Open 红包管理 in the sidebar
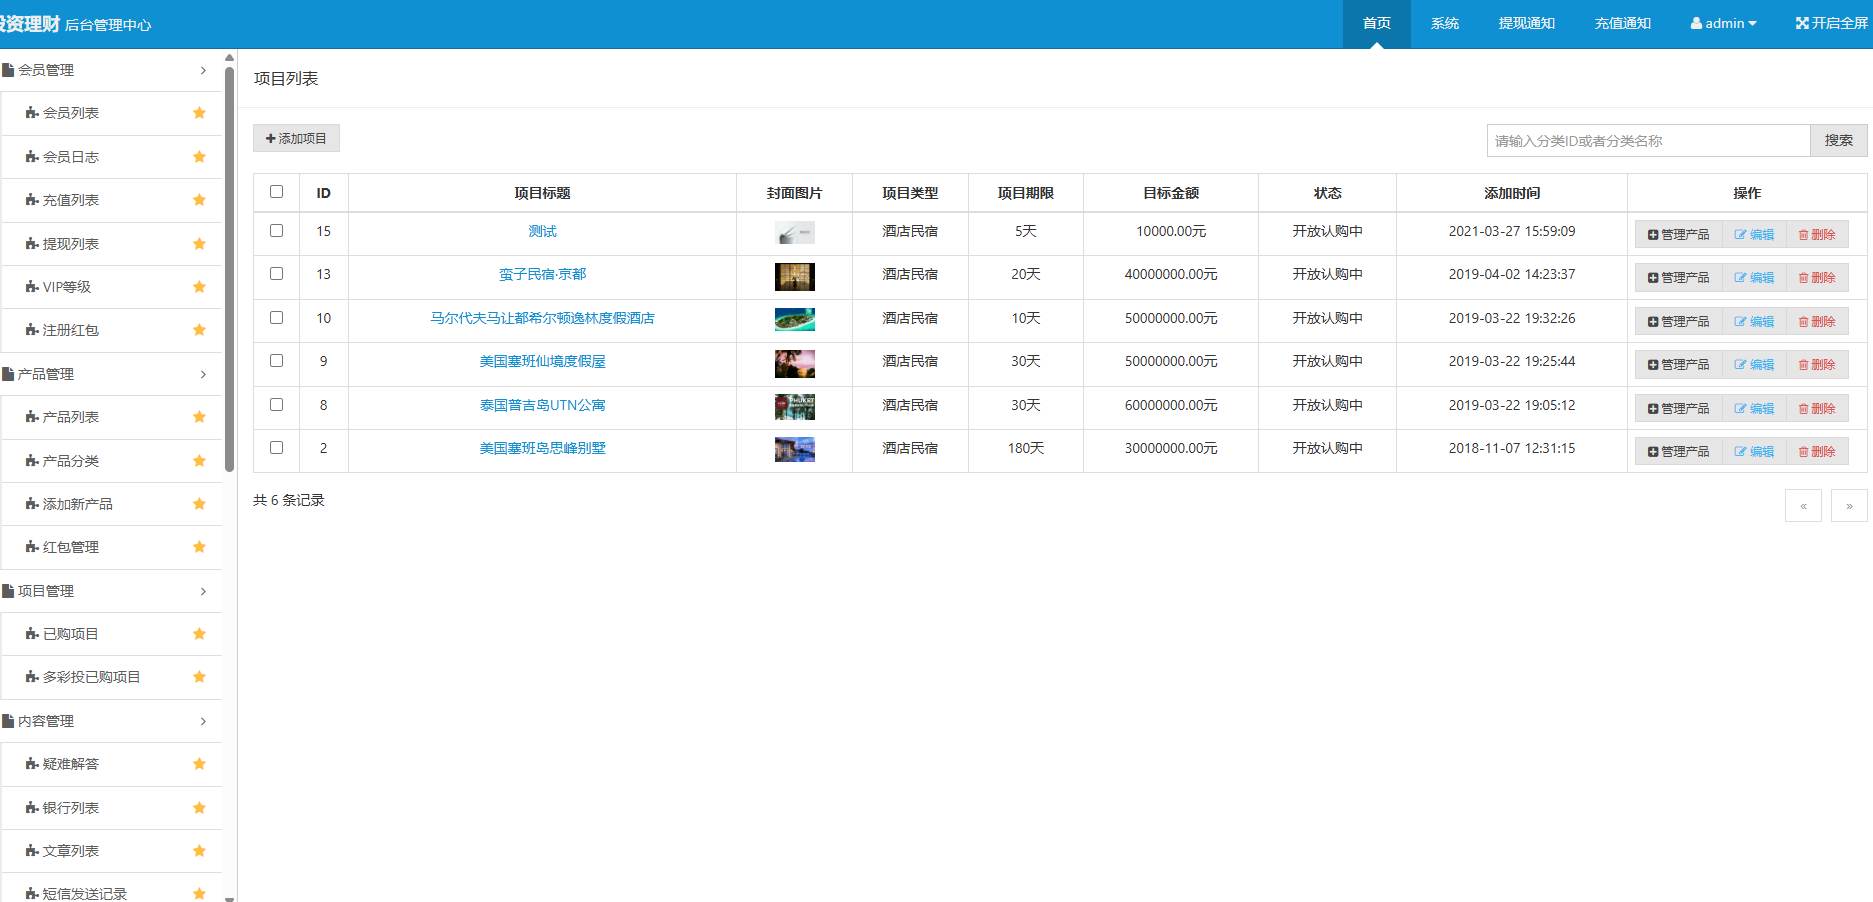The width and height of the screenshot is (1873, 902). pyautogui.click(x=68, y=547)
